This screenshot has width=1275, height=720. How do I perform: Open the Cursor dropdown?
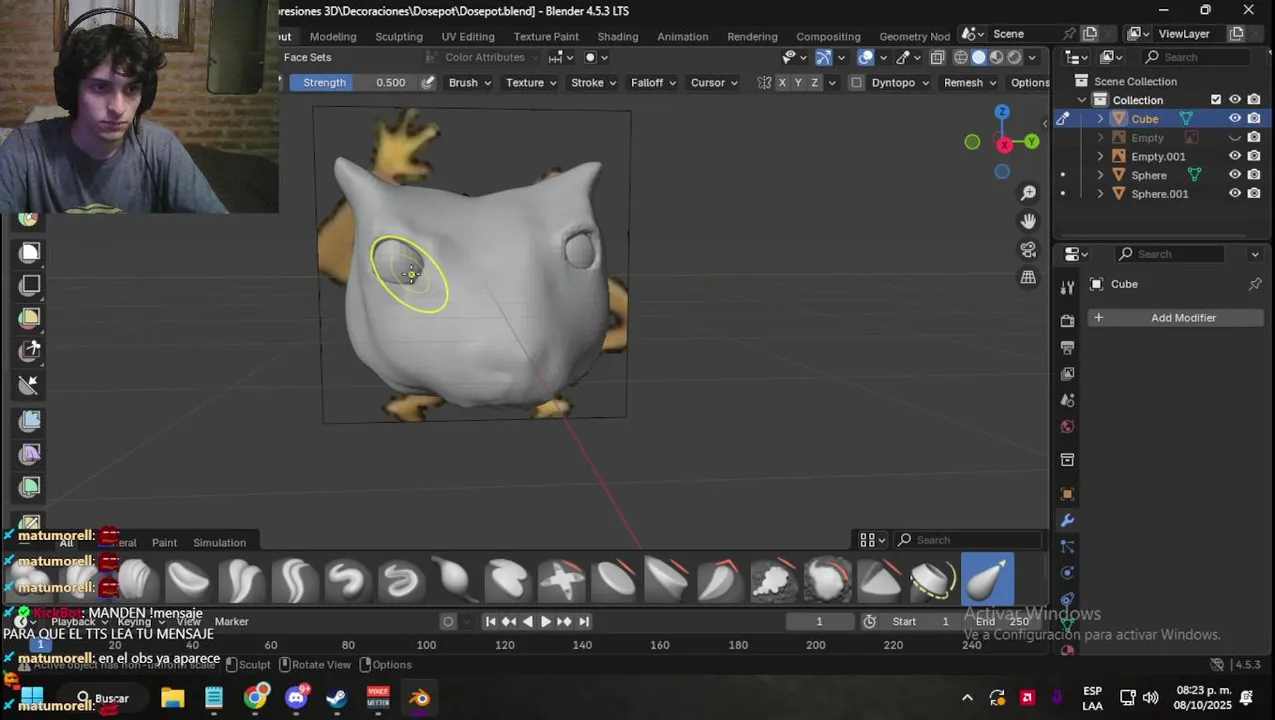click(714, 82)
